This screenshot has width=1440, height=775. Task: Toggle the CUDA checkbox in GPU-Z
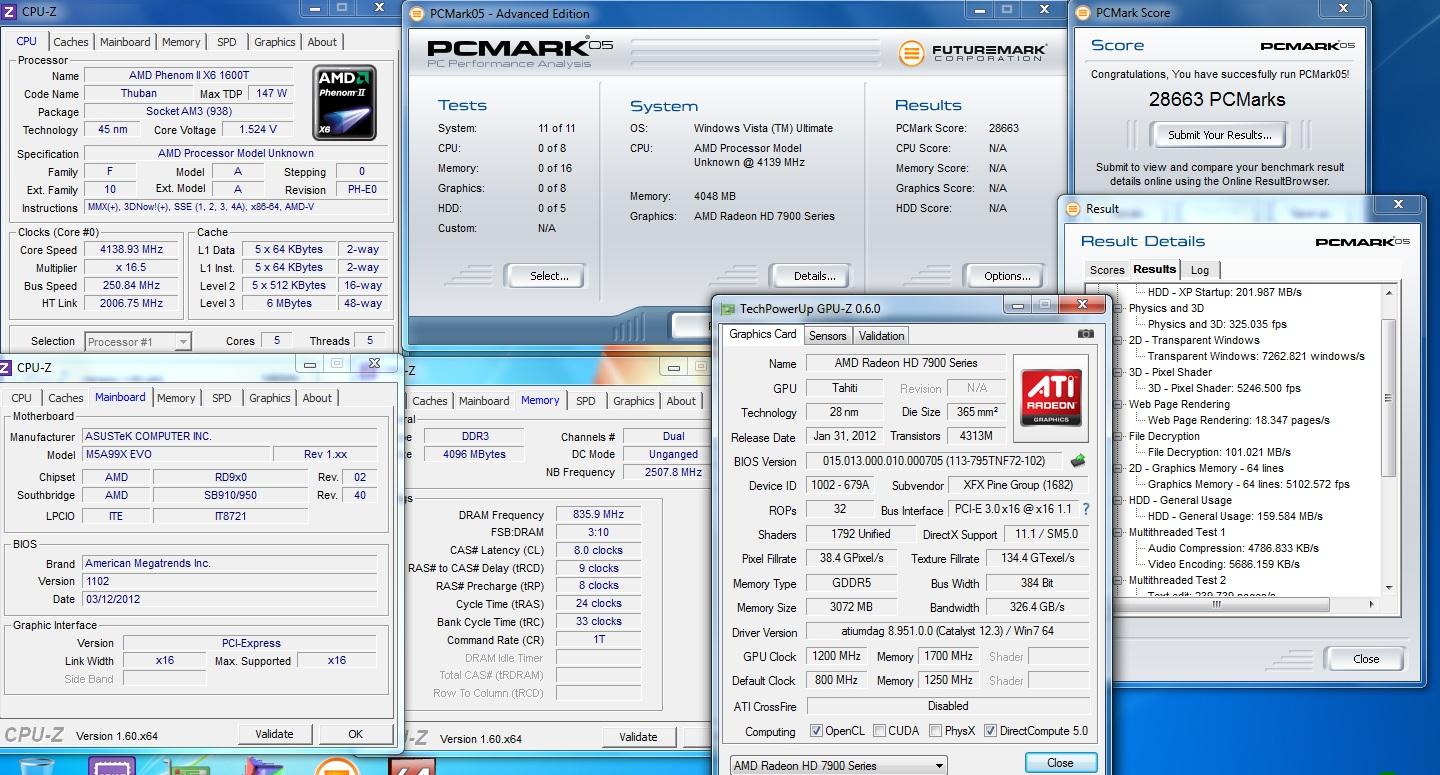[x=879, y=731]
